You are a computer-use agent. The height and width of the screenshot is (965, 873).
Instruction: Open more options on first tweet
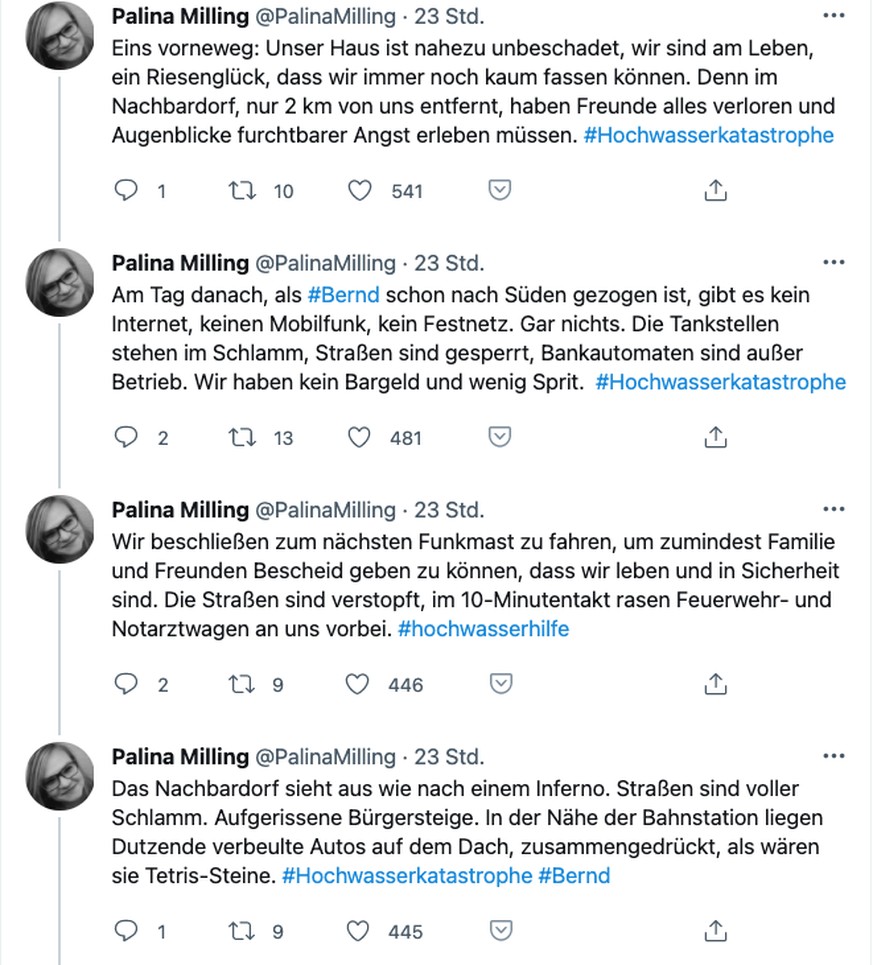click(x=834, y=16)
